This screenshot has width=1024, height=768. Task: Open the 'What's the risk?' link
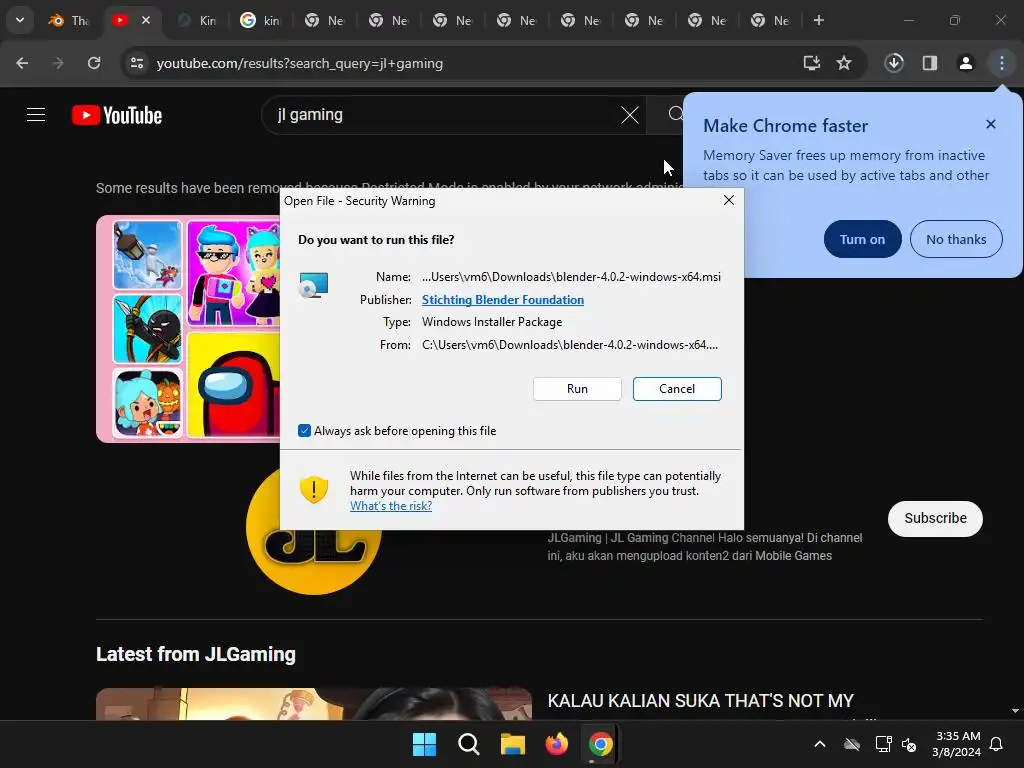(391, 505)
